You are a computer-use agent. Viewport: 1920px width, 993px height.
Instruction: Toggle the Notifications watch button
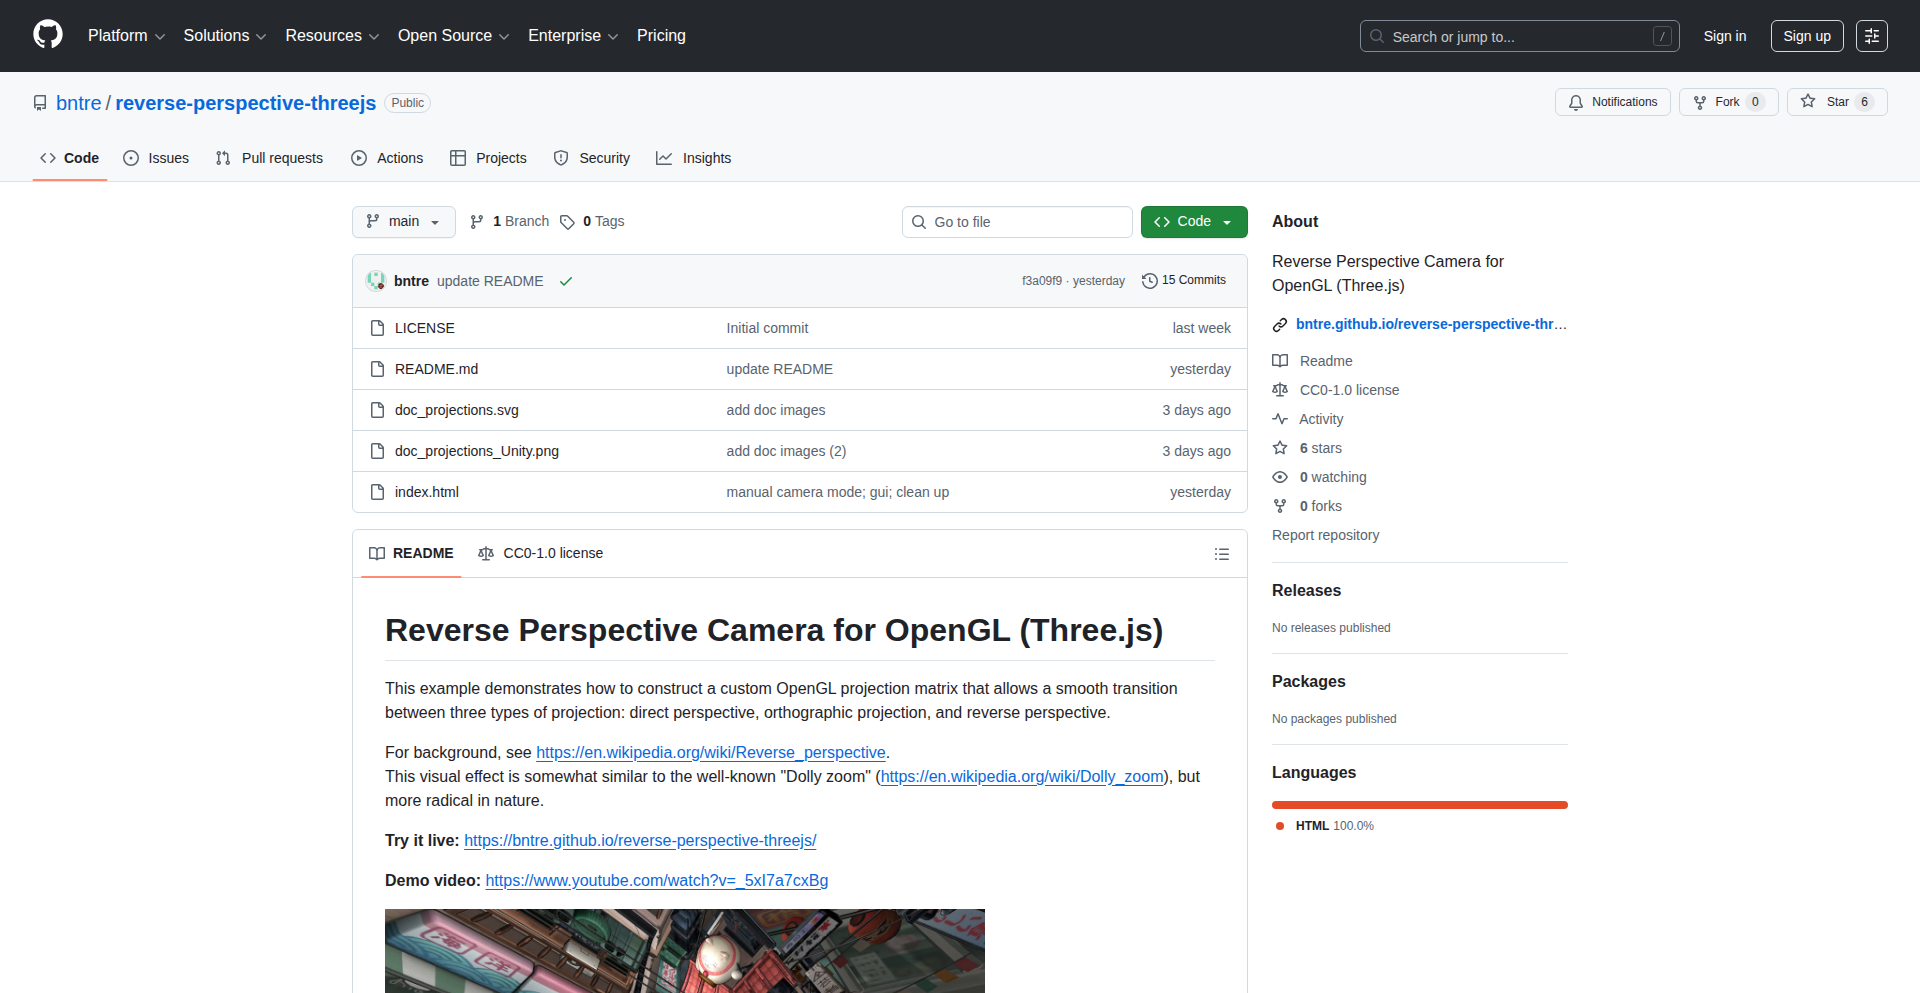(x=1612, y=101)
